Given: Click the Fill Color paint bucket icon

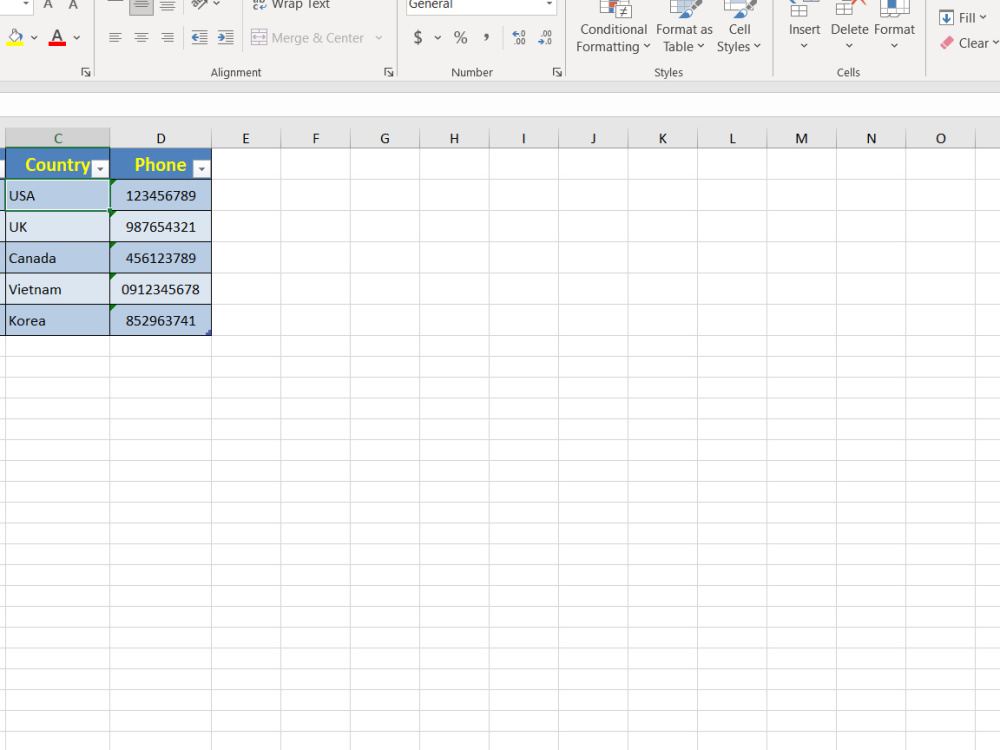Looking at the screenshot, I should pyautogui.click(x=15, y=38).
